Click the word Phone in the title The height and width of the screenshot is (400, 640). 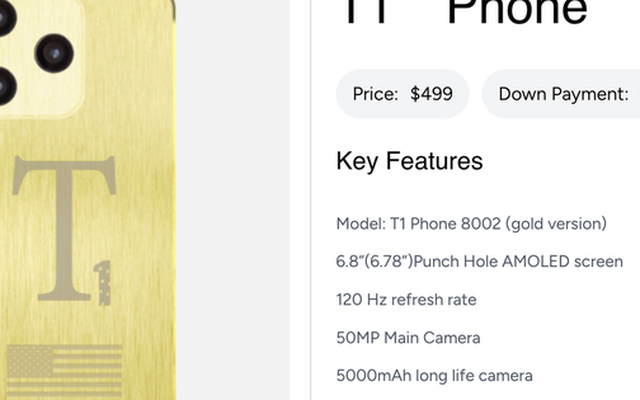[x=517, y=12]
